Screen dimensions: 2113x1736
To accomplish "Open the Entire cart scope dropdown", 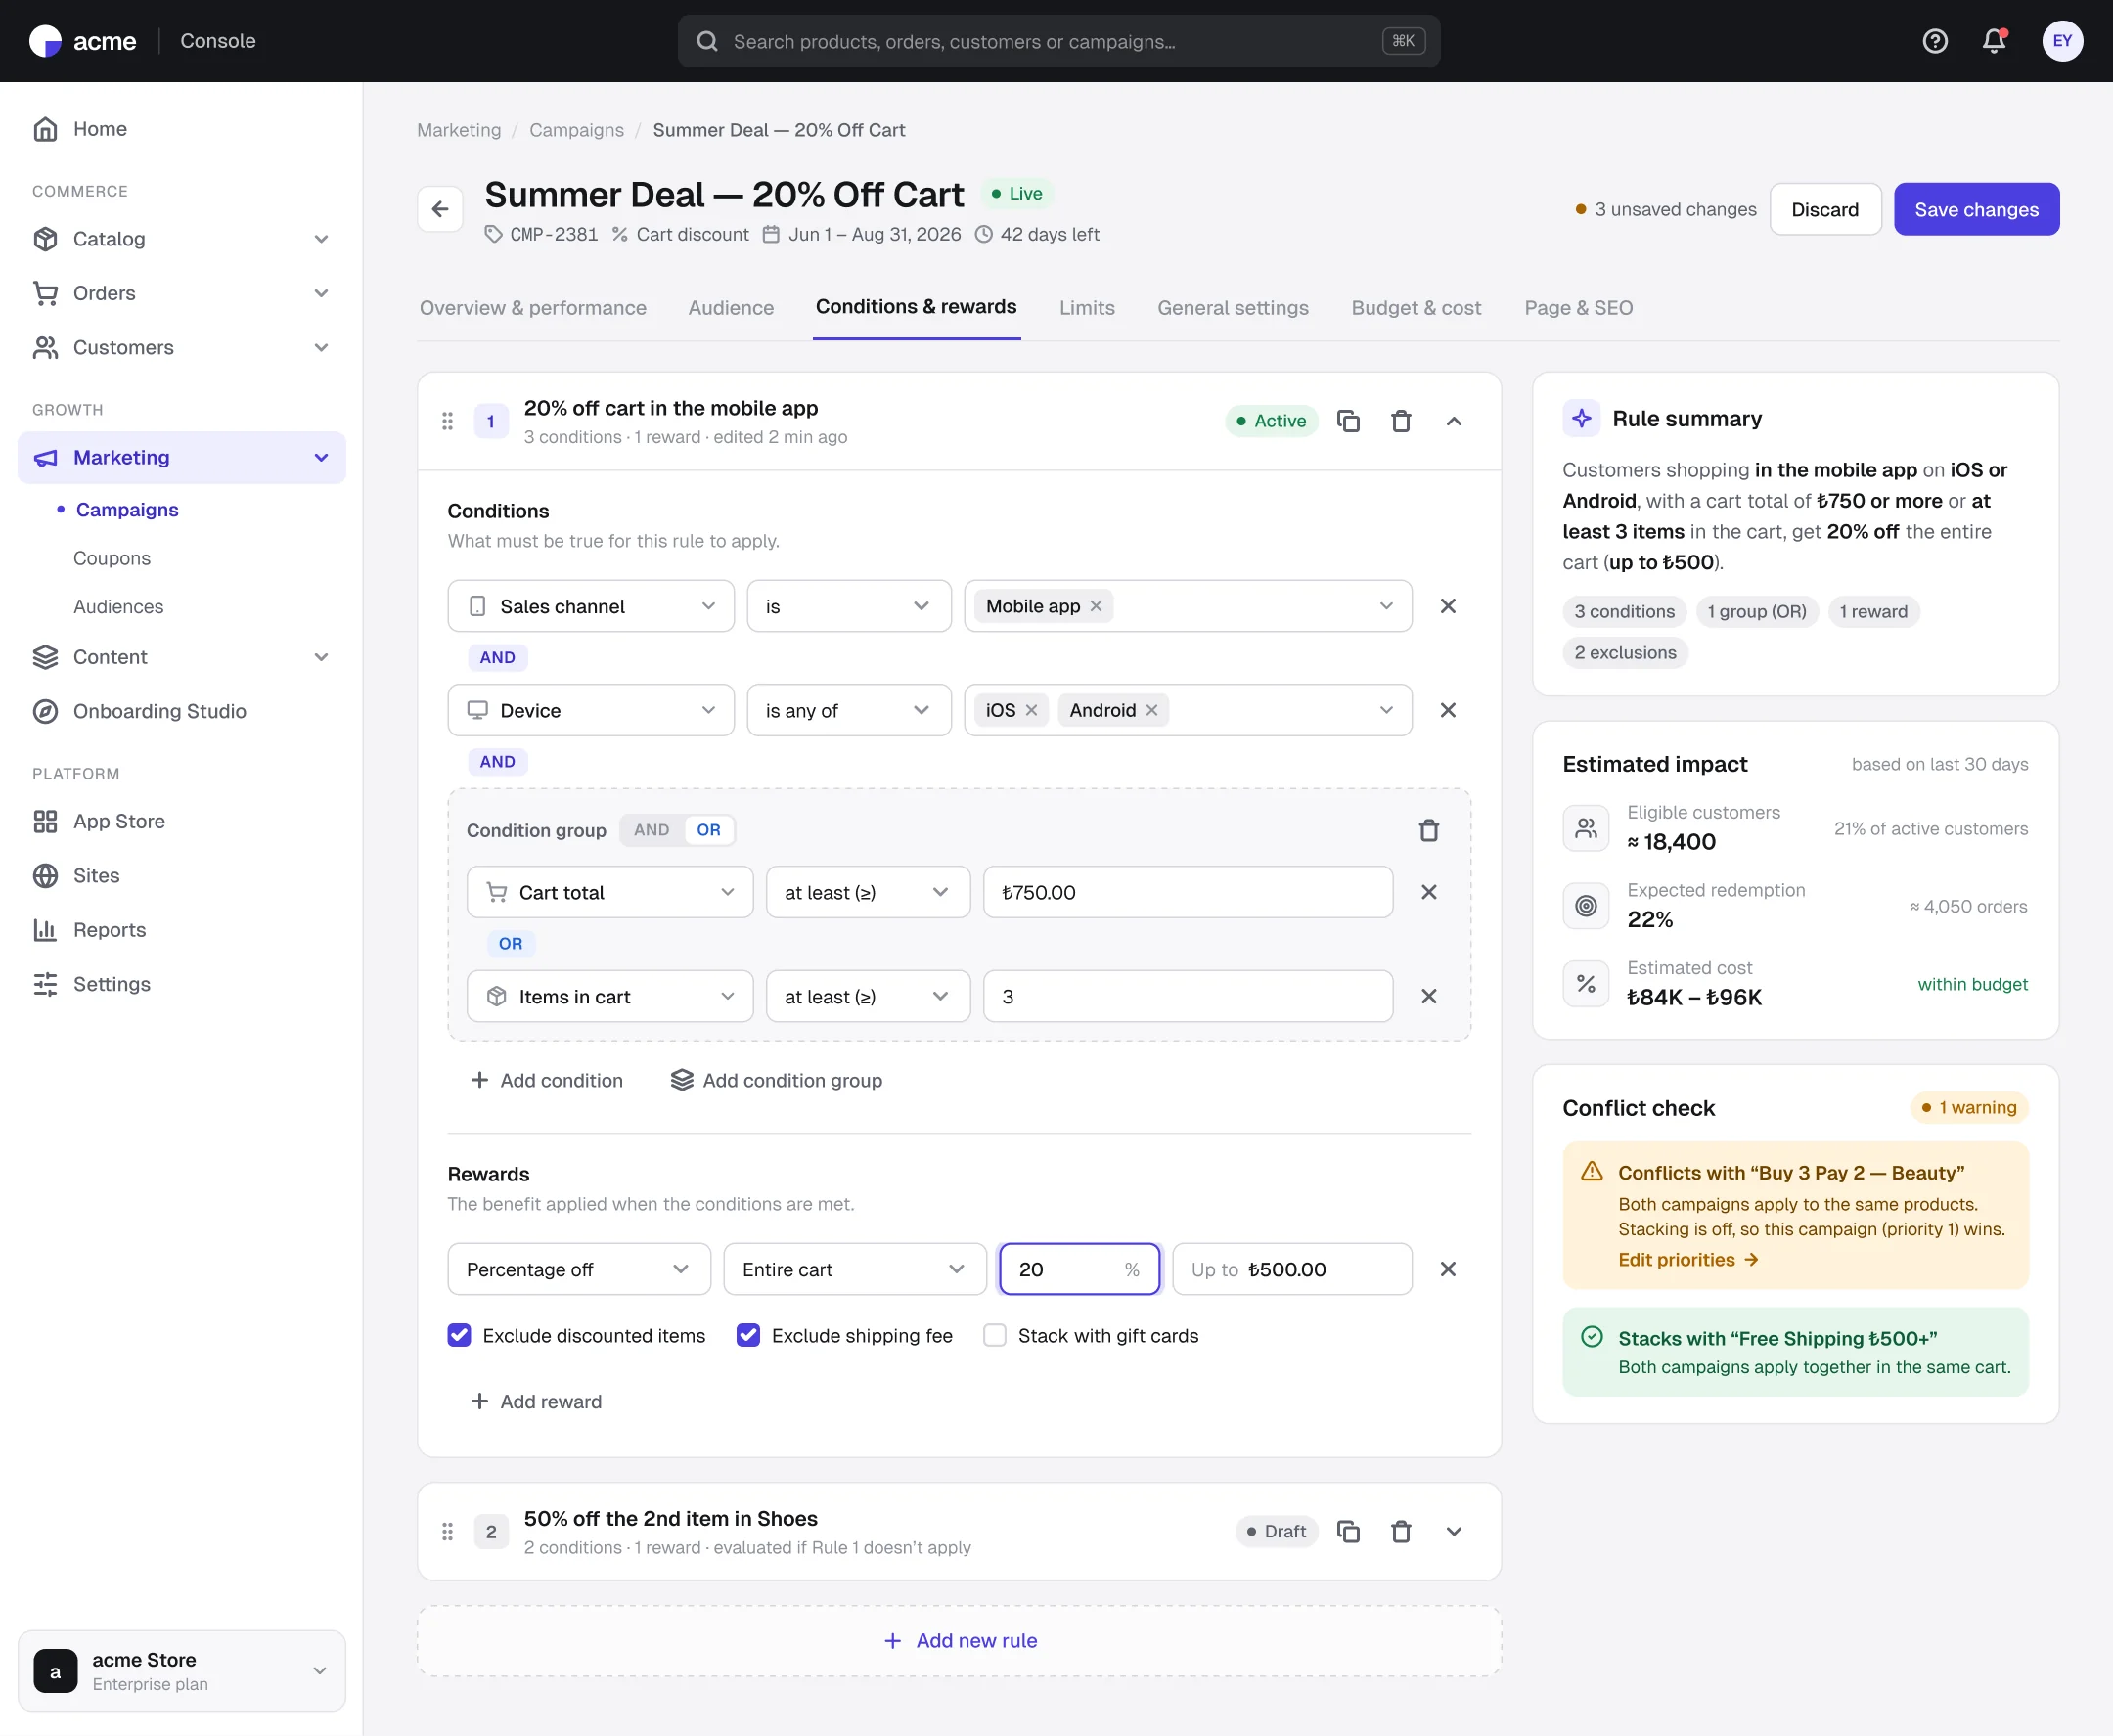I will click(855, 1269).
